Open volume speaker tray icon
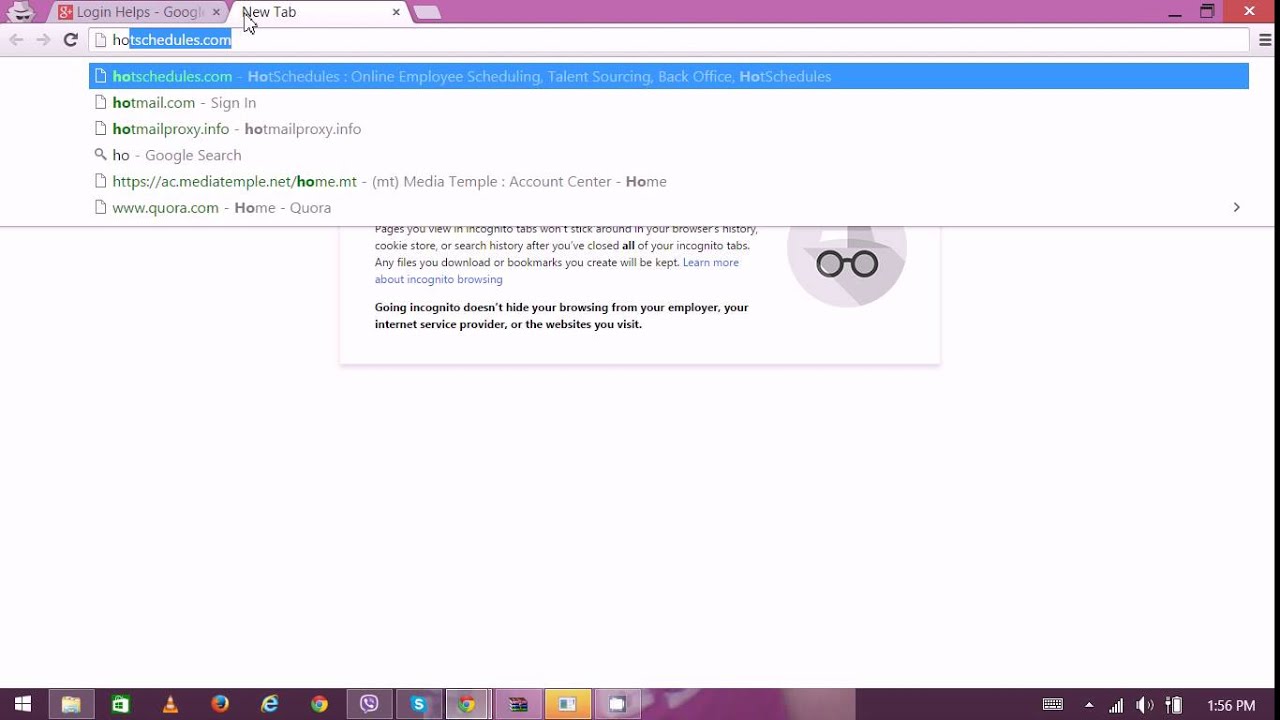 1145,705
